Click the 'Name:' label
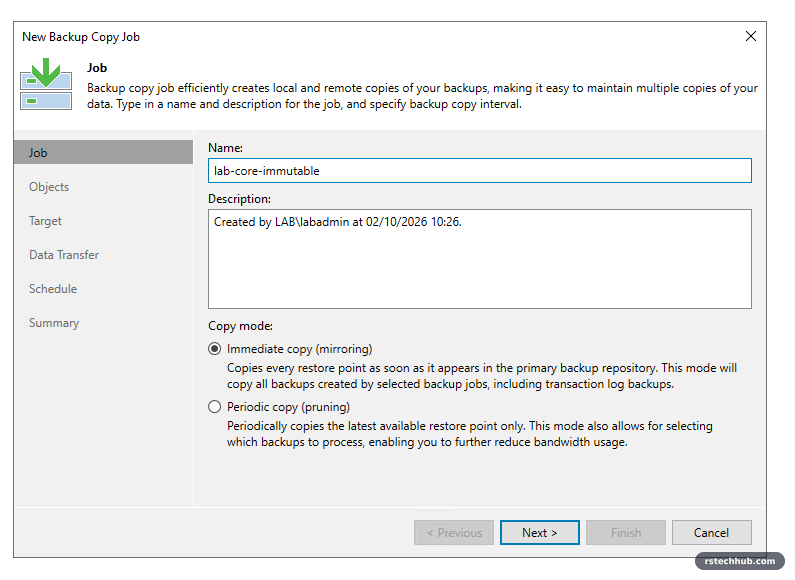Screen dimensions: 795x580 [226, 148]
